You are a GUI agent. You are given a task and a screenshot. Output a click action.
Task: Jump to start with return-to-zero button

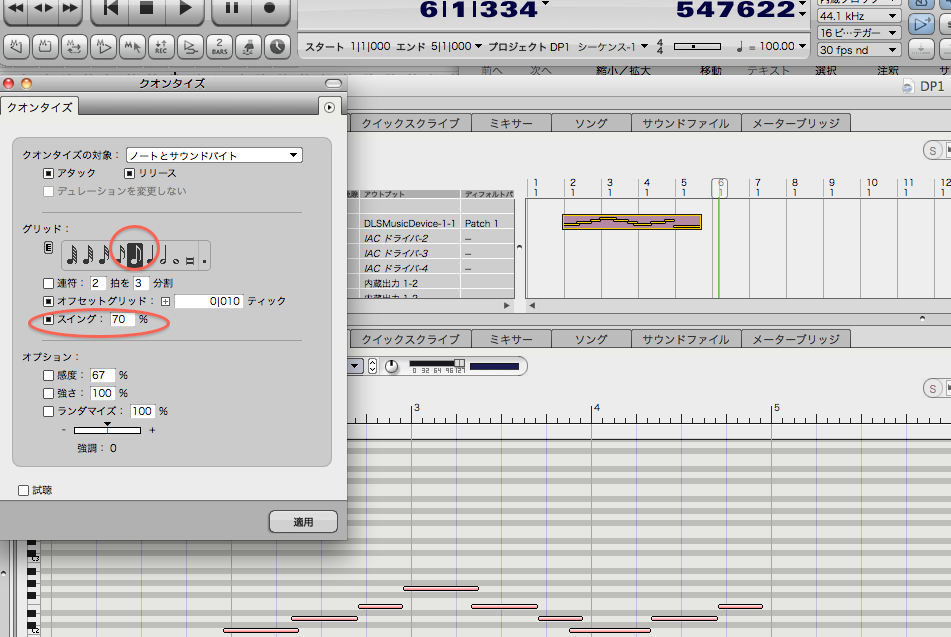coord(110,8)
